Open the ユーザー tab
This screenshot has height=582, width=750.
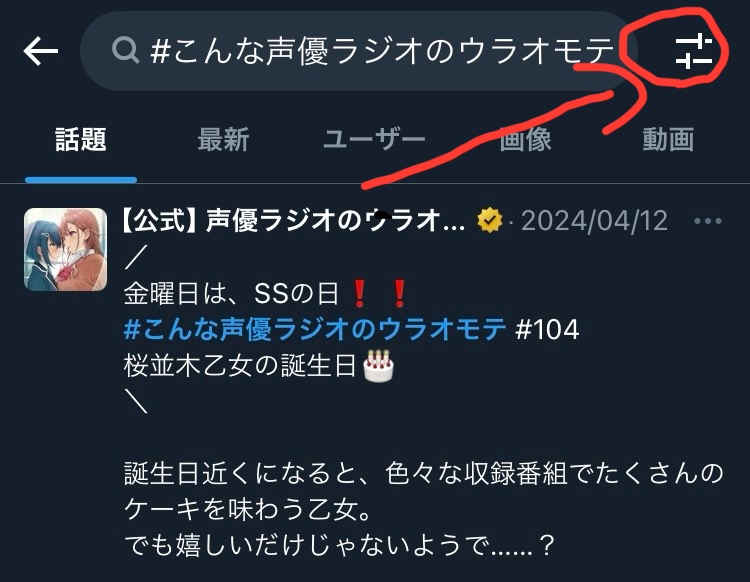point(374,140)
